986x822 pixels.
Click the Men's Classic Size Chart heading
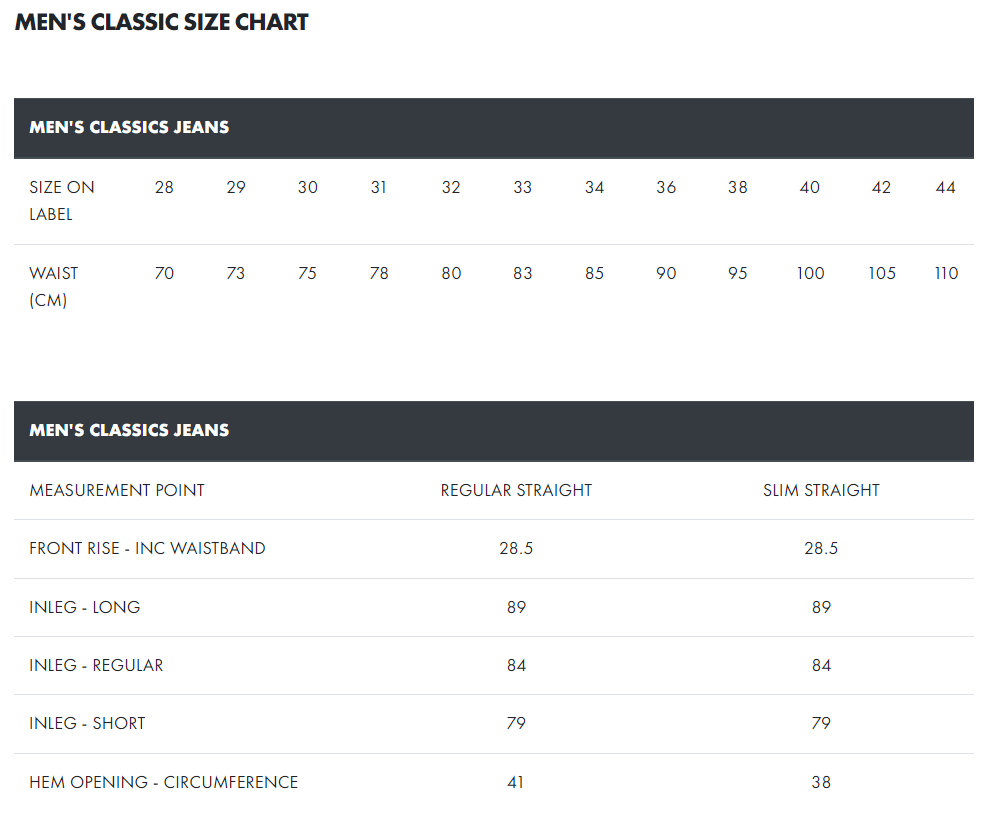pos(161,23)
